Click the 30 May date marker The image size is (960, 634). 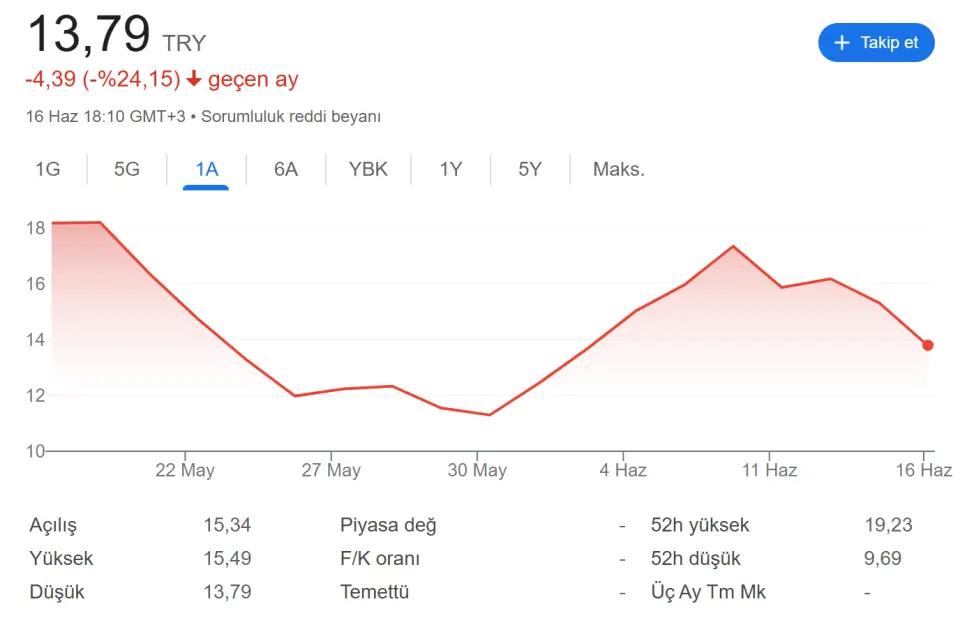click(x=477, y=470)
